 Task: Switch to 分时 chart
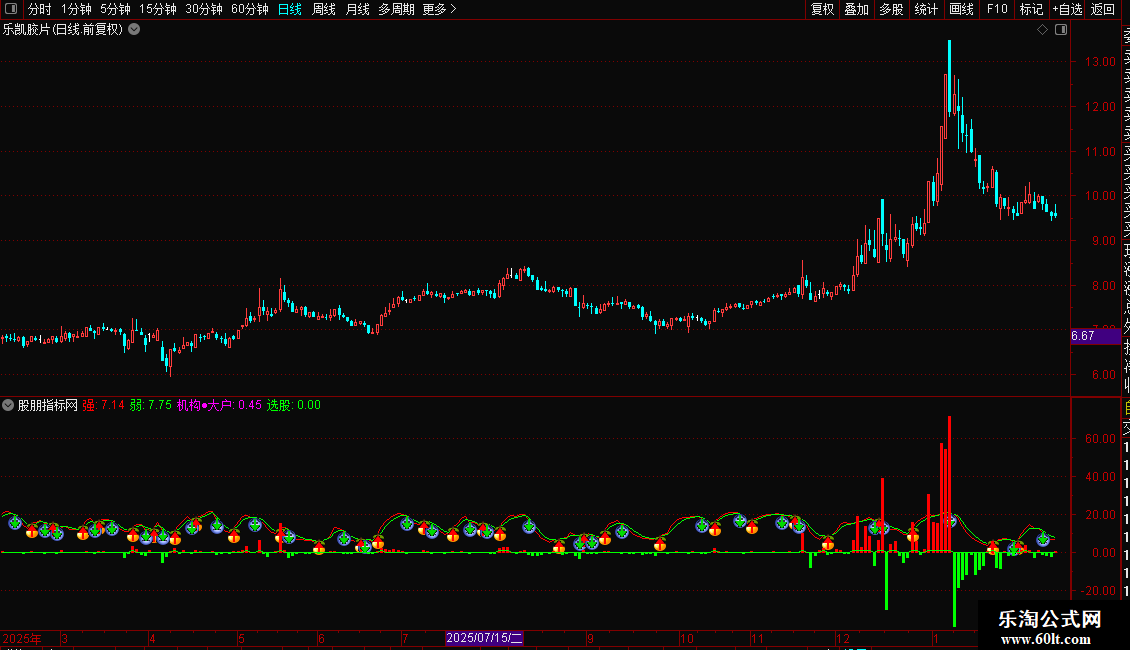40,9
